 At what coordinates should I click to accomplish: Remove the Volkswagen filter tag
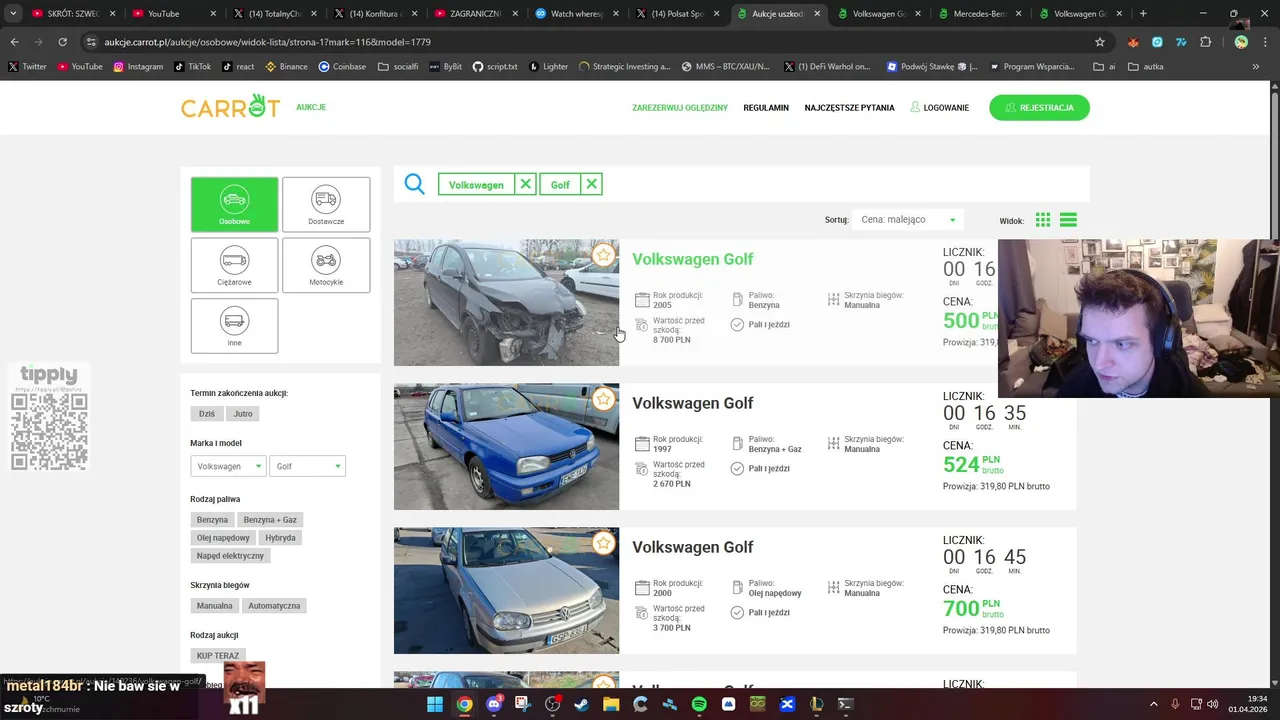[x=525, y=184]
